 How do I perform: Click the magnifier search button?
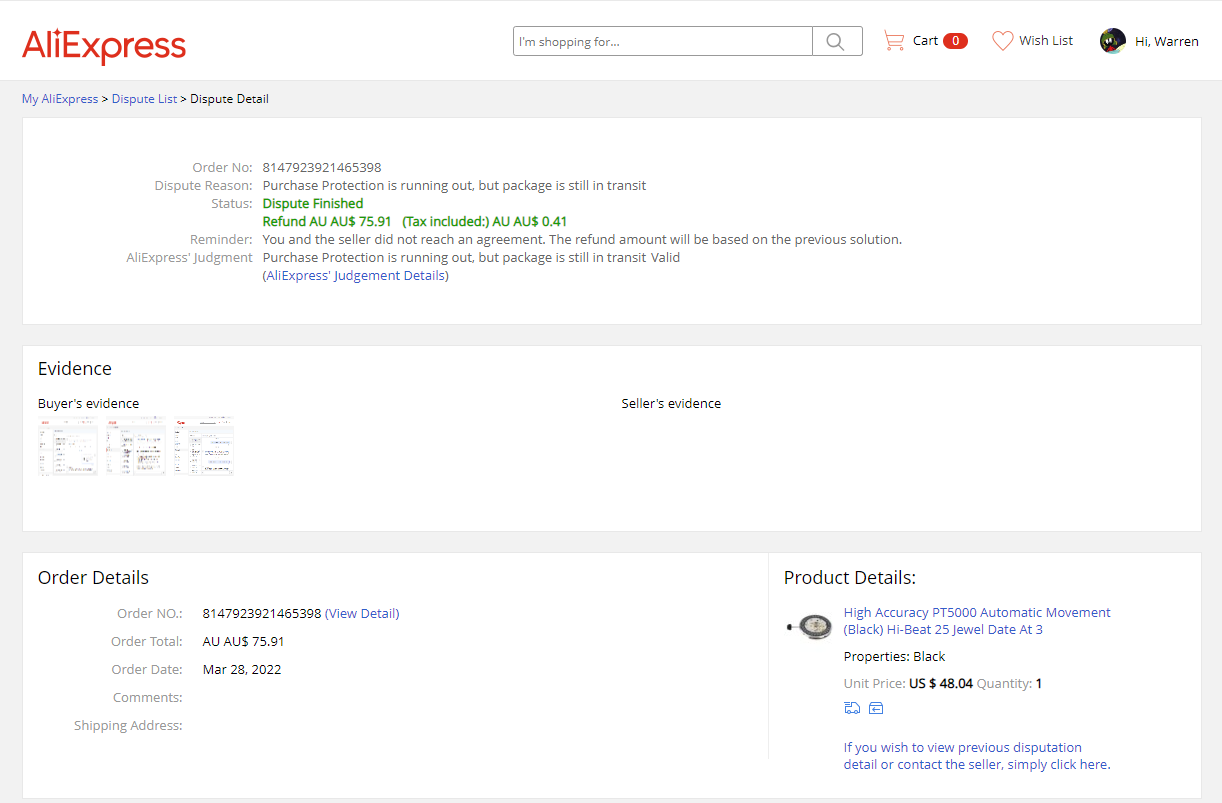tap(836, 41)
